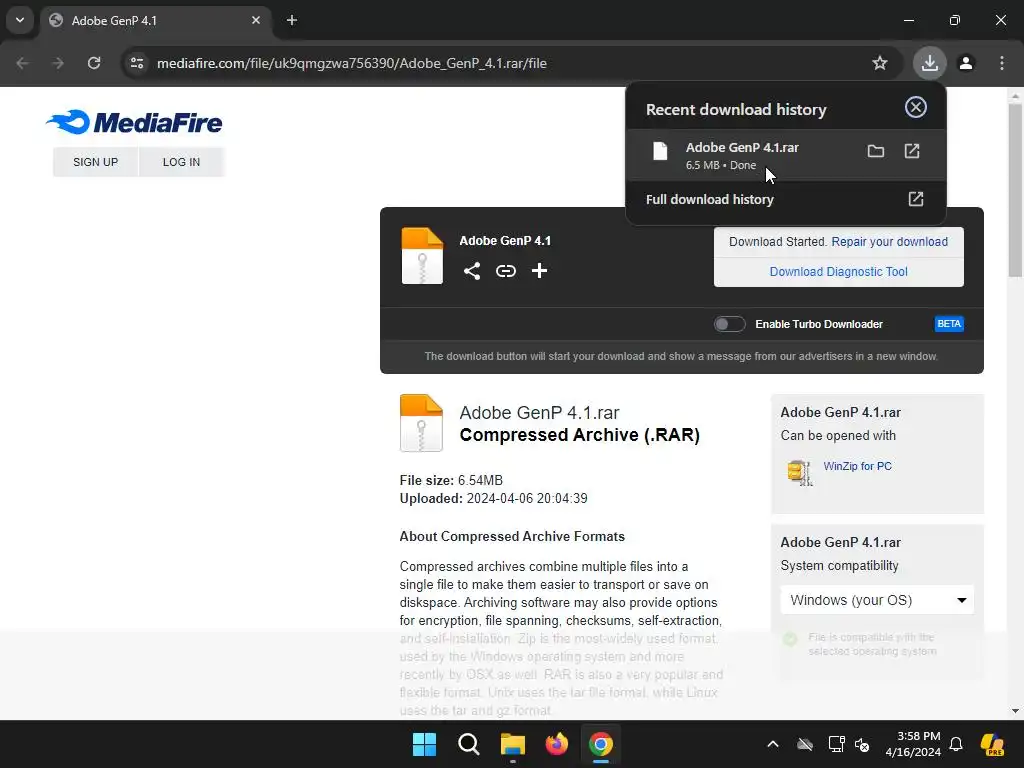Open a new tab with plus button
The width and height of the screenshot is (1024, 768).
tap(292, 20)
